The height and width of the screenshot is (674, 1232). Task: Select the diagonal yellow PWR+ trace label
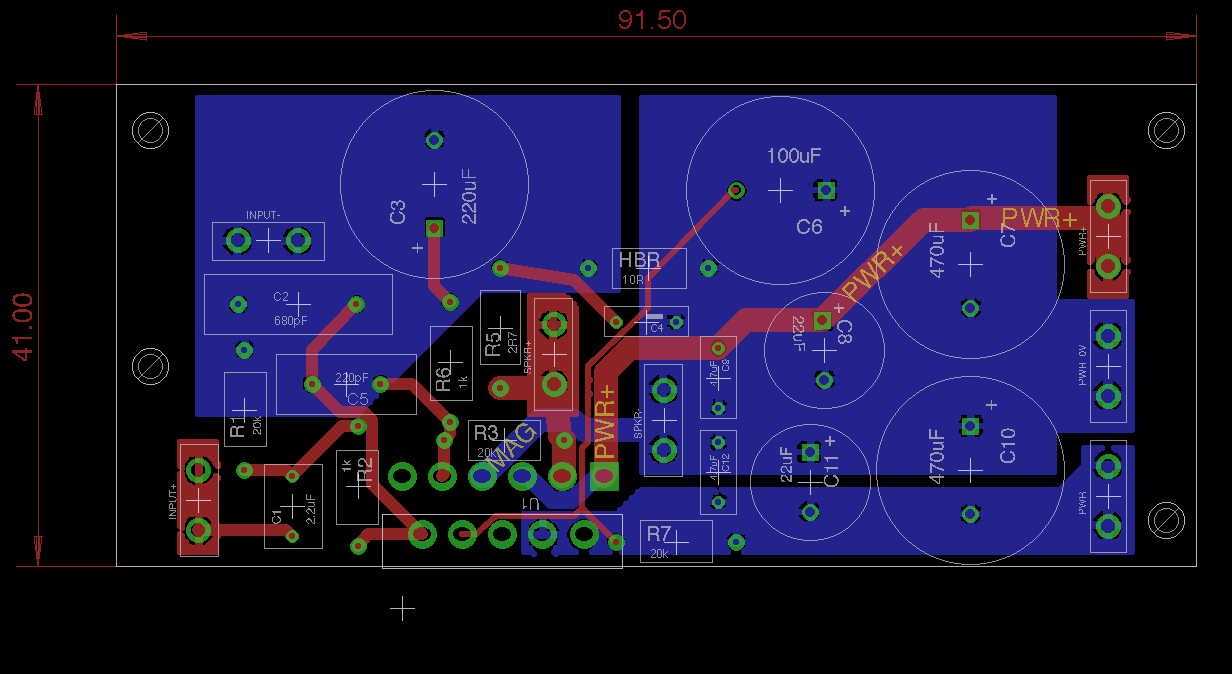click(872, 271)
